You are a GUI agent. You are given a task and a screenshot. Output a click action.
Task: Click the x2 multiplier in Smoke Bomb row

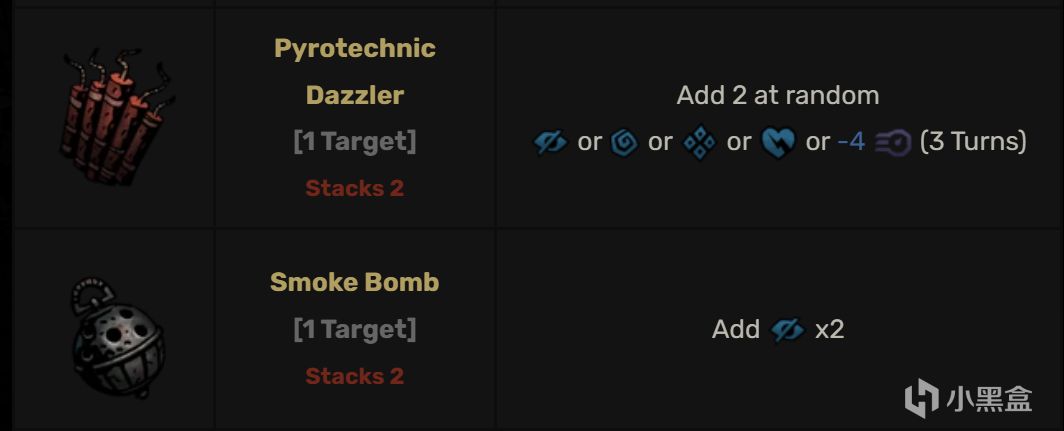tap(830, 329)
